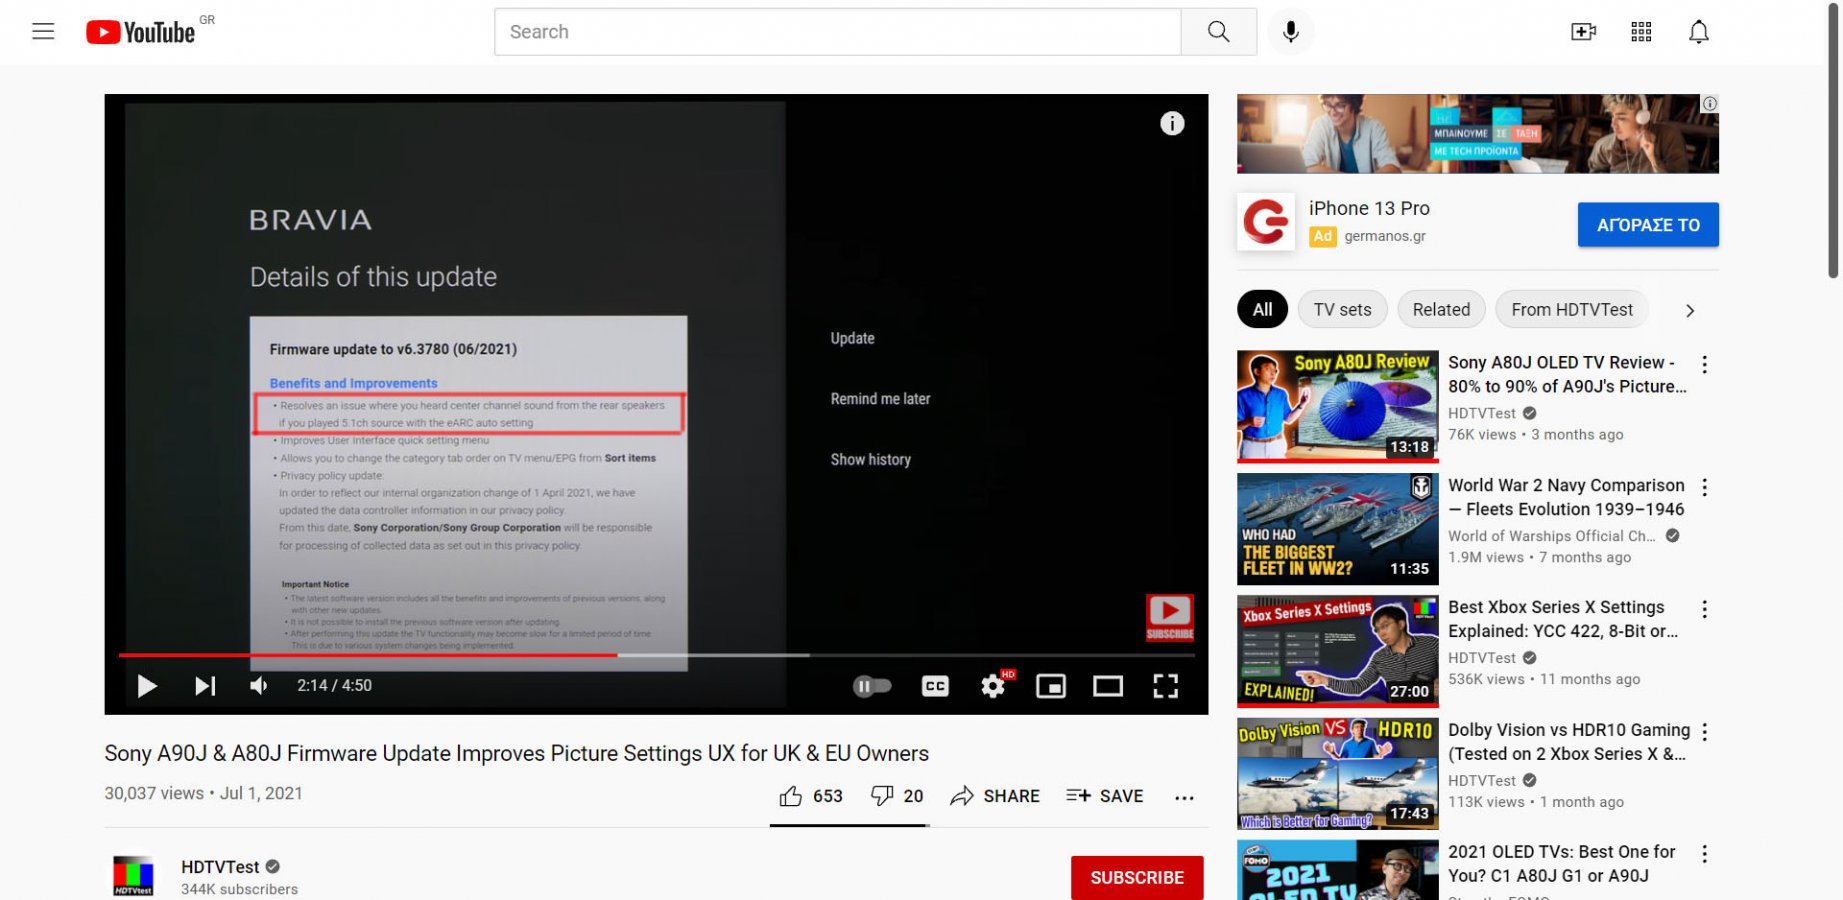Screen dimensions: 1843x900
Task: Show more filter chips arrow
Action: (1690, 310)
